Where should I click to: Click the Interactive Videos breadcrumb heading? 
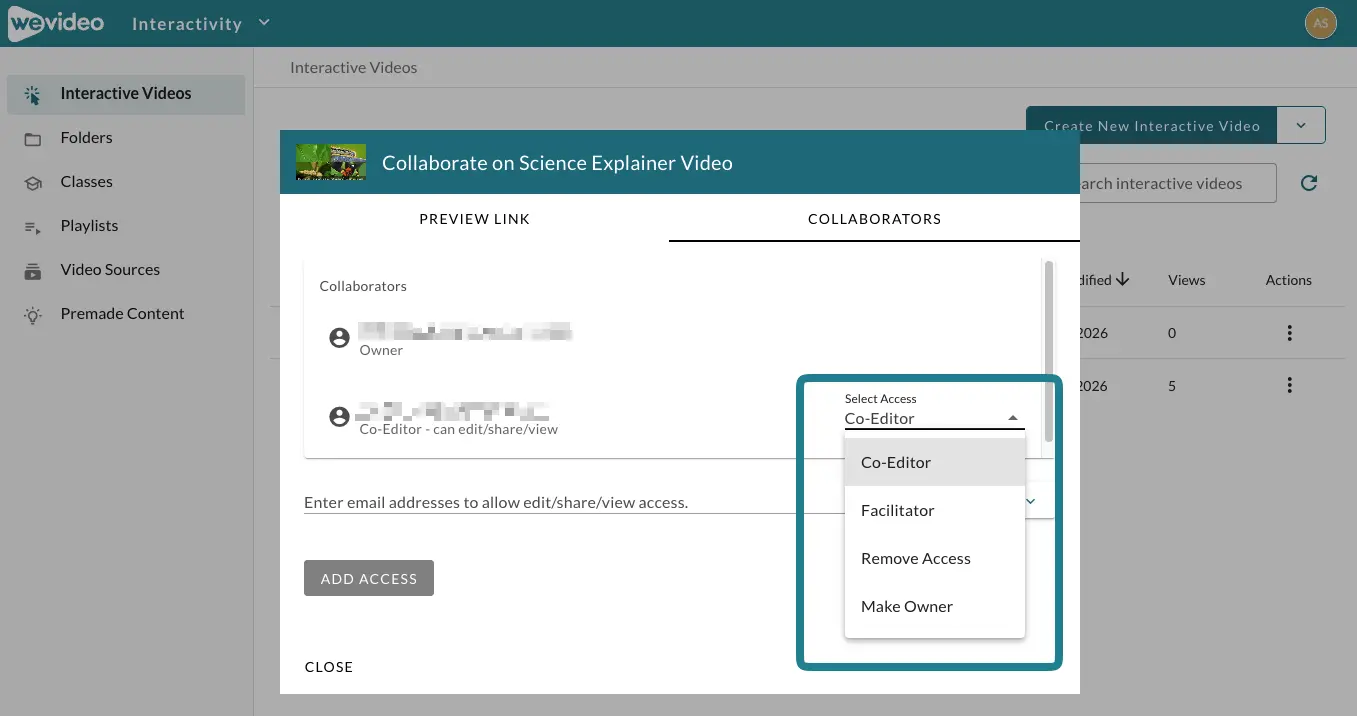coord(354,68)
